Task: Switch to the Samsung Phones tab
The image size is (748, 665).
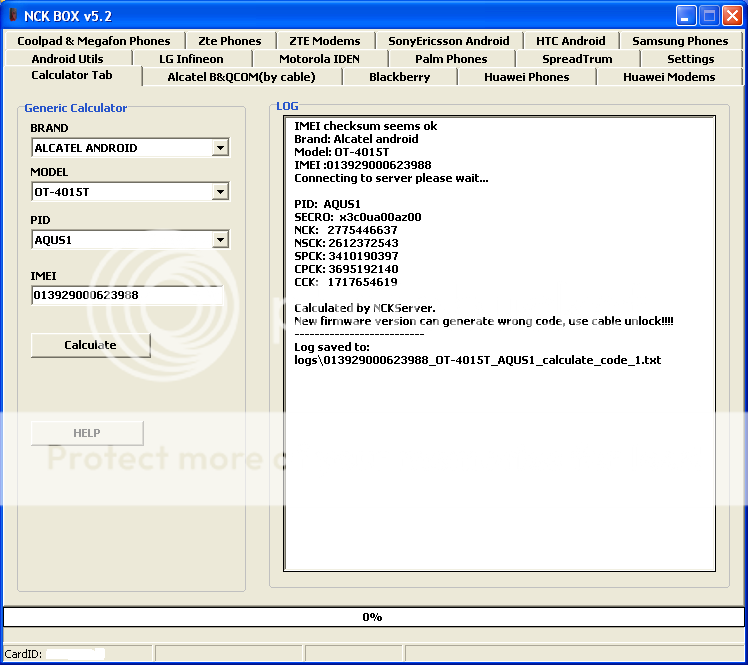Action: 680,41
